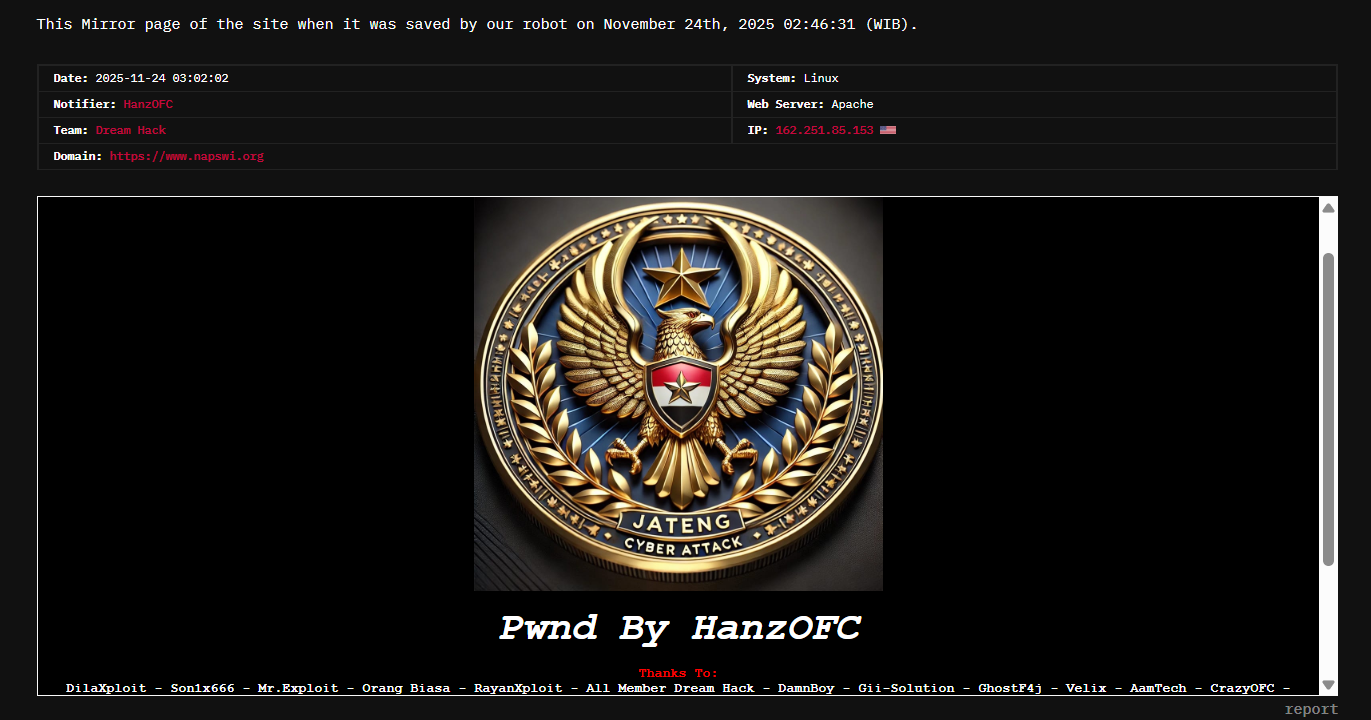Click the "Pwnd By HanzOFC" heading
This screenshot has width=1371, height=720.
coord(679,628)
